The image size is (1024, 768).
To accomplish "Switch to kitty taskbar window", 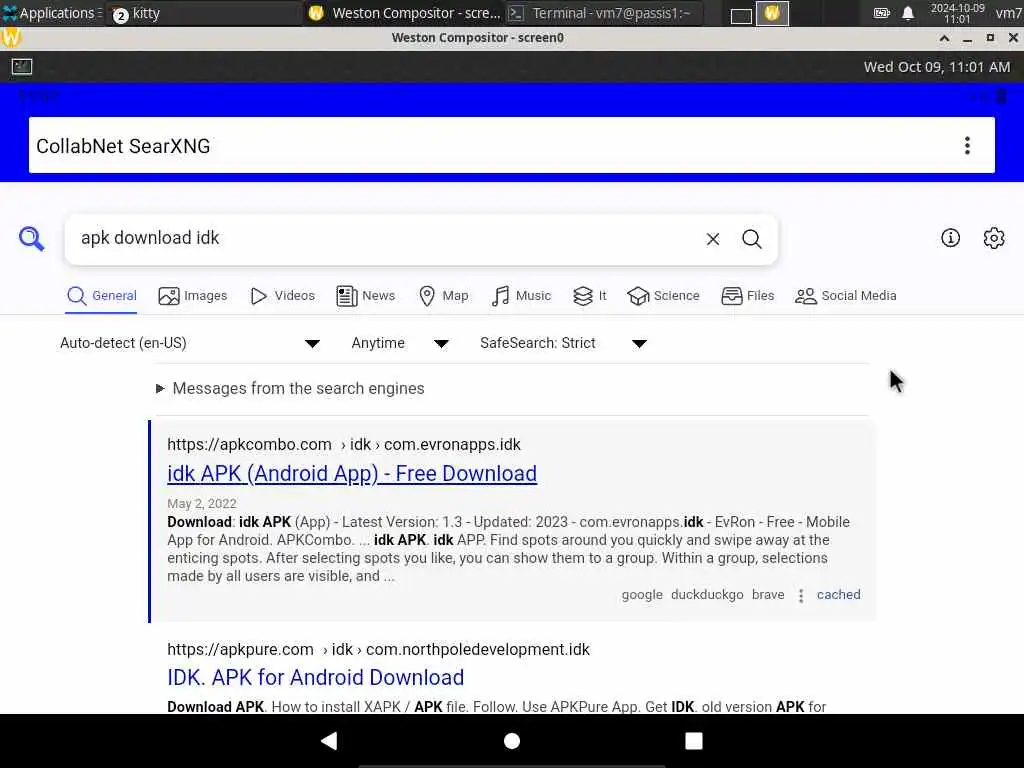I will (x=202, y=13).
